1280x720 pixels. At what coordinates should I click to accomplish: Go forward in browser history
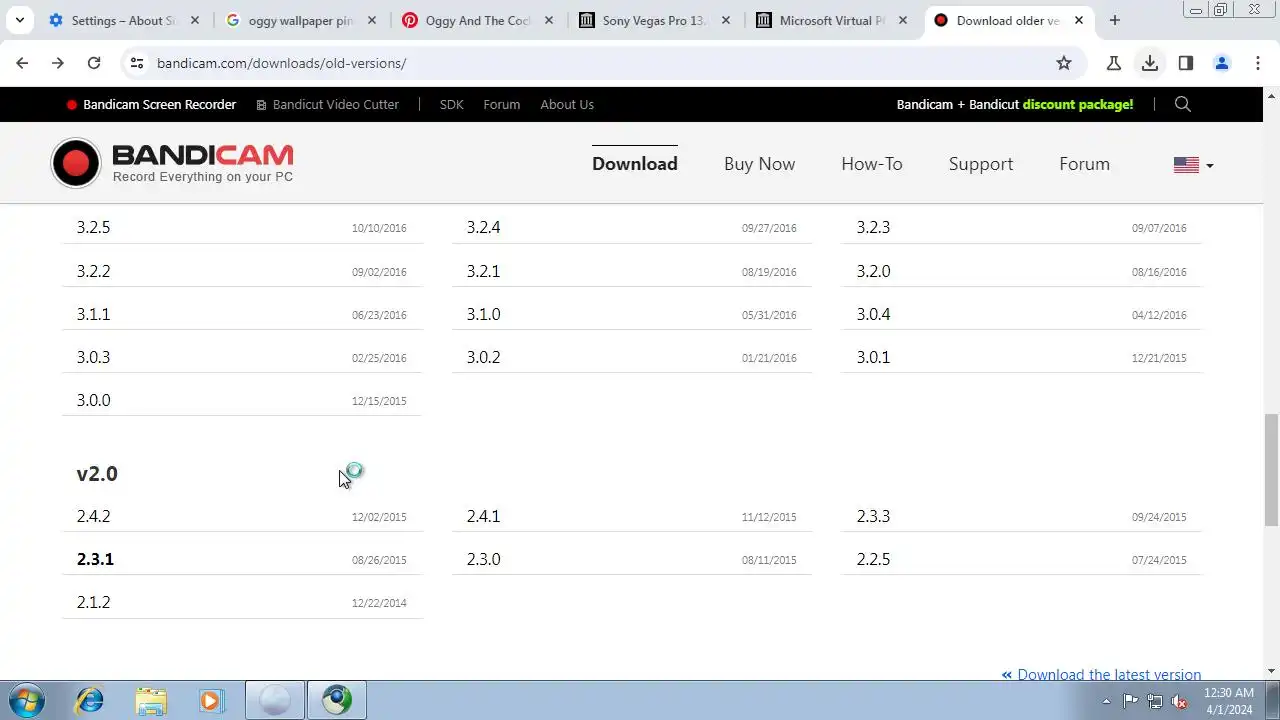(58, 63)
